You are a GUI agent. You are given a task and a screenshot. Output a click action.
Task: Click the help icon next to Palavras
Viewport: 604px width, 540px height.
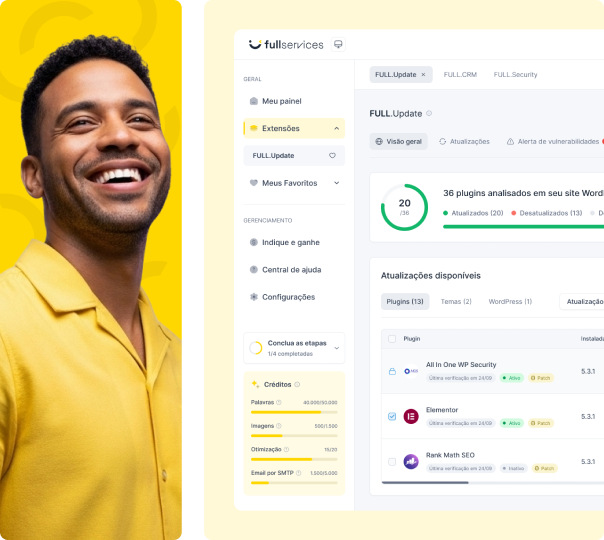pyautogui.click(x=279, y=402)
